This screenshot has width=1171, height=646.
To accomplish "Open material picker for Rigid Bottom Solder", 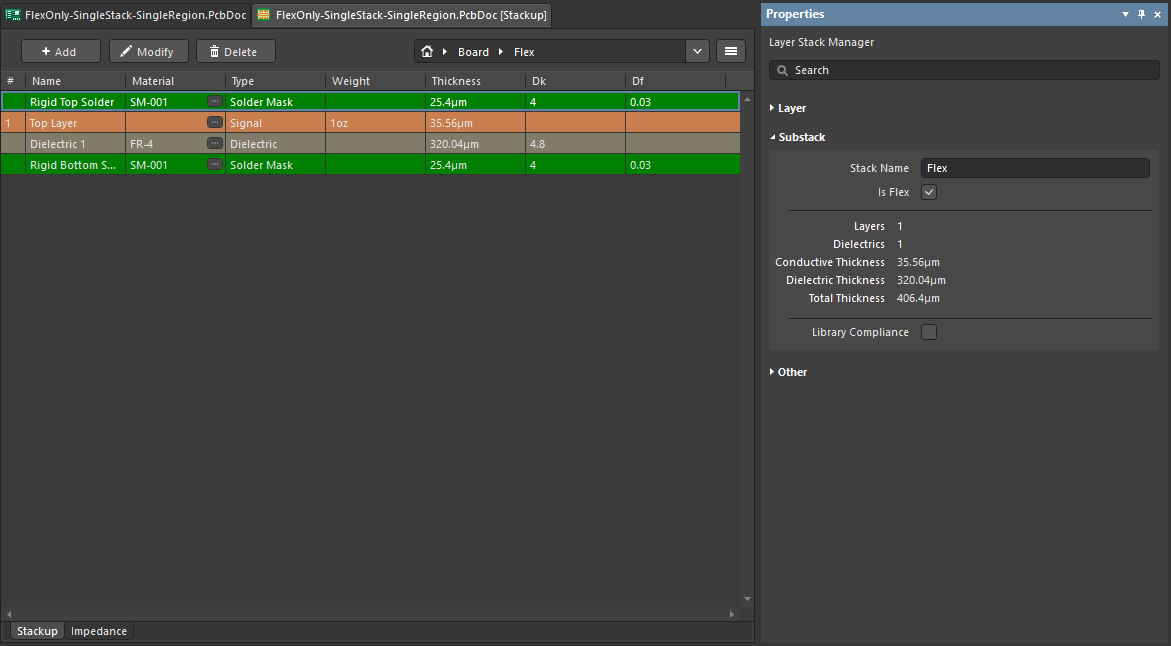I will pos(215,165).
